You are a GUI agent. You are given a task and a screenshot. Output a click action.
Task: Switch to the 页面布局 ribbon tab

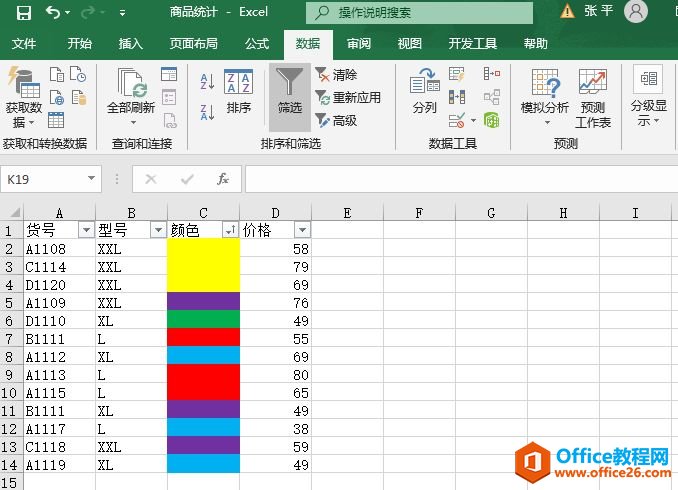(x=193, y=43)
